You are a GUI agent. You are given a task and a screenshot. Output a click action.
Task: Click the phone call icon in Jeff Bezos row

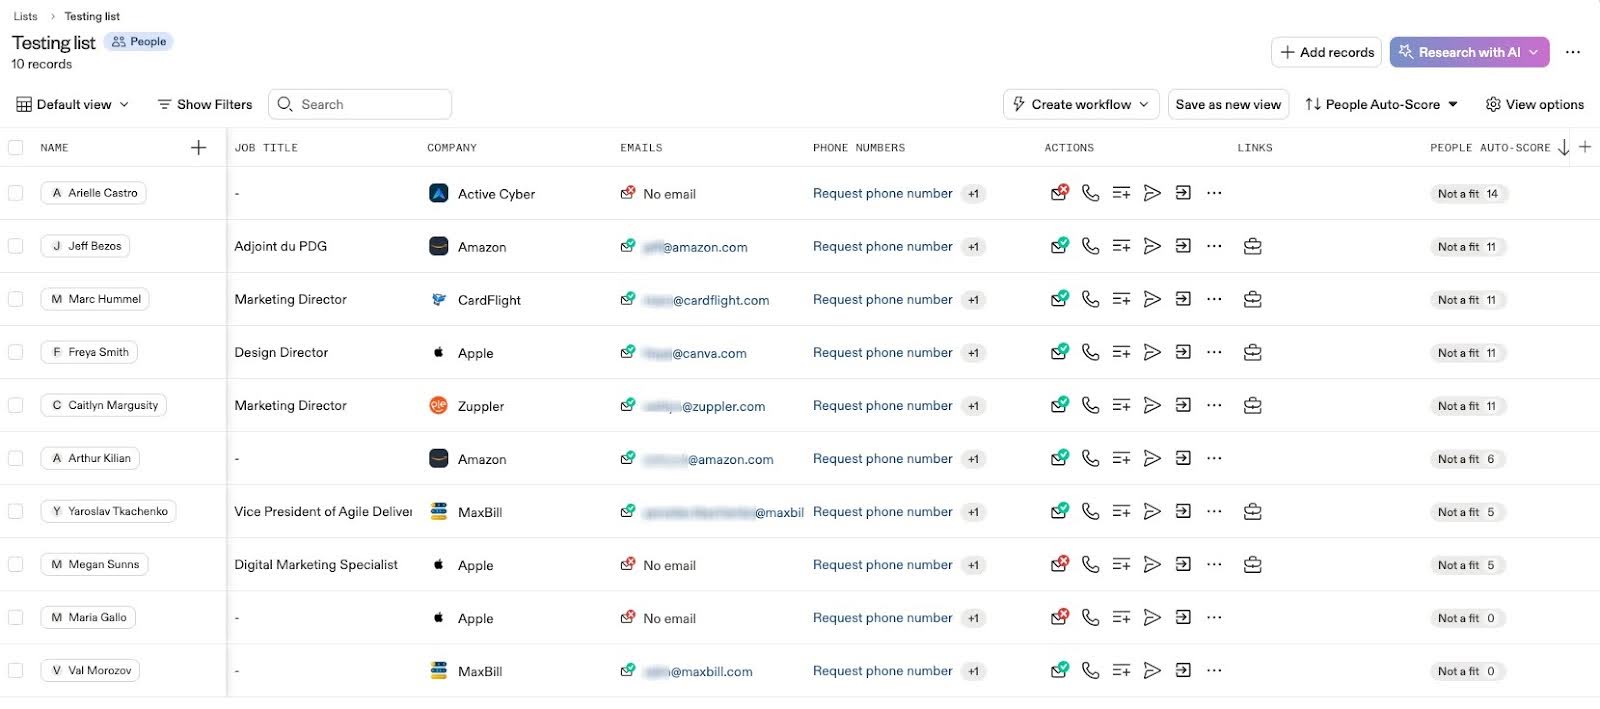(x=1090, y=246)
